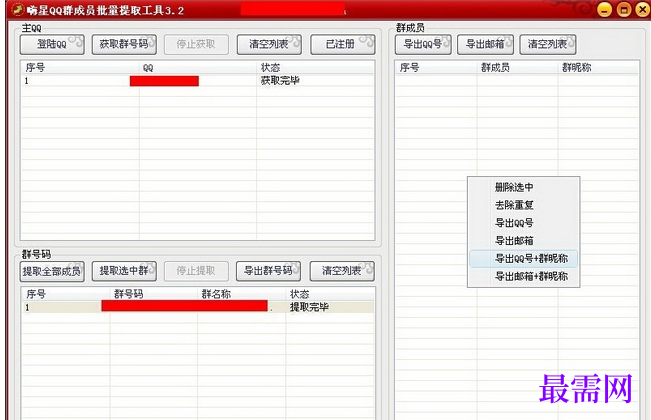Choose 导出邮箱 from the context menu
Viewport: 651px width, 420px height.
(523, 241)
